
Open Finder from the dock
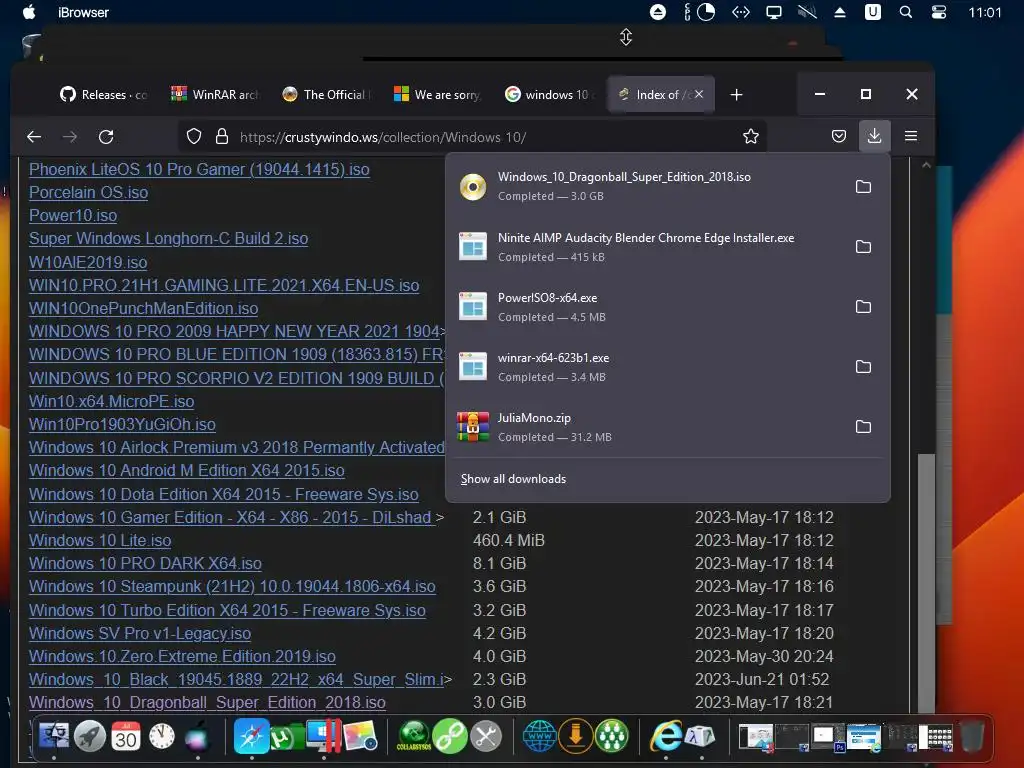pyautogui.click(x=54, y=737)
